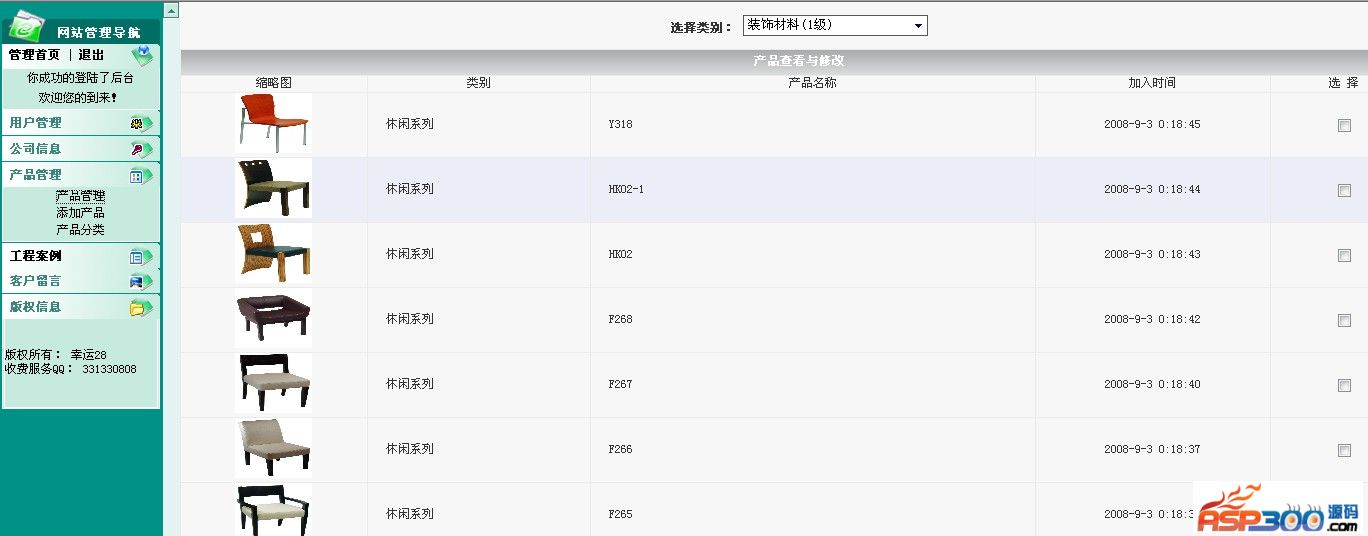Viewport: 1368px width, 536px height.
Task: Click the grid icon beside 产品管理
Action: [x=141, y=175]
